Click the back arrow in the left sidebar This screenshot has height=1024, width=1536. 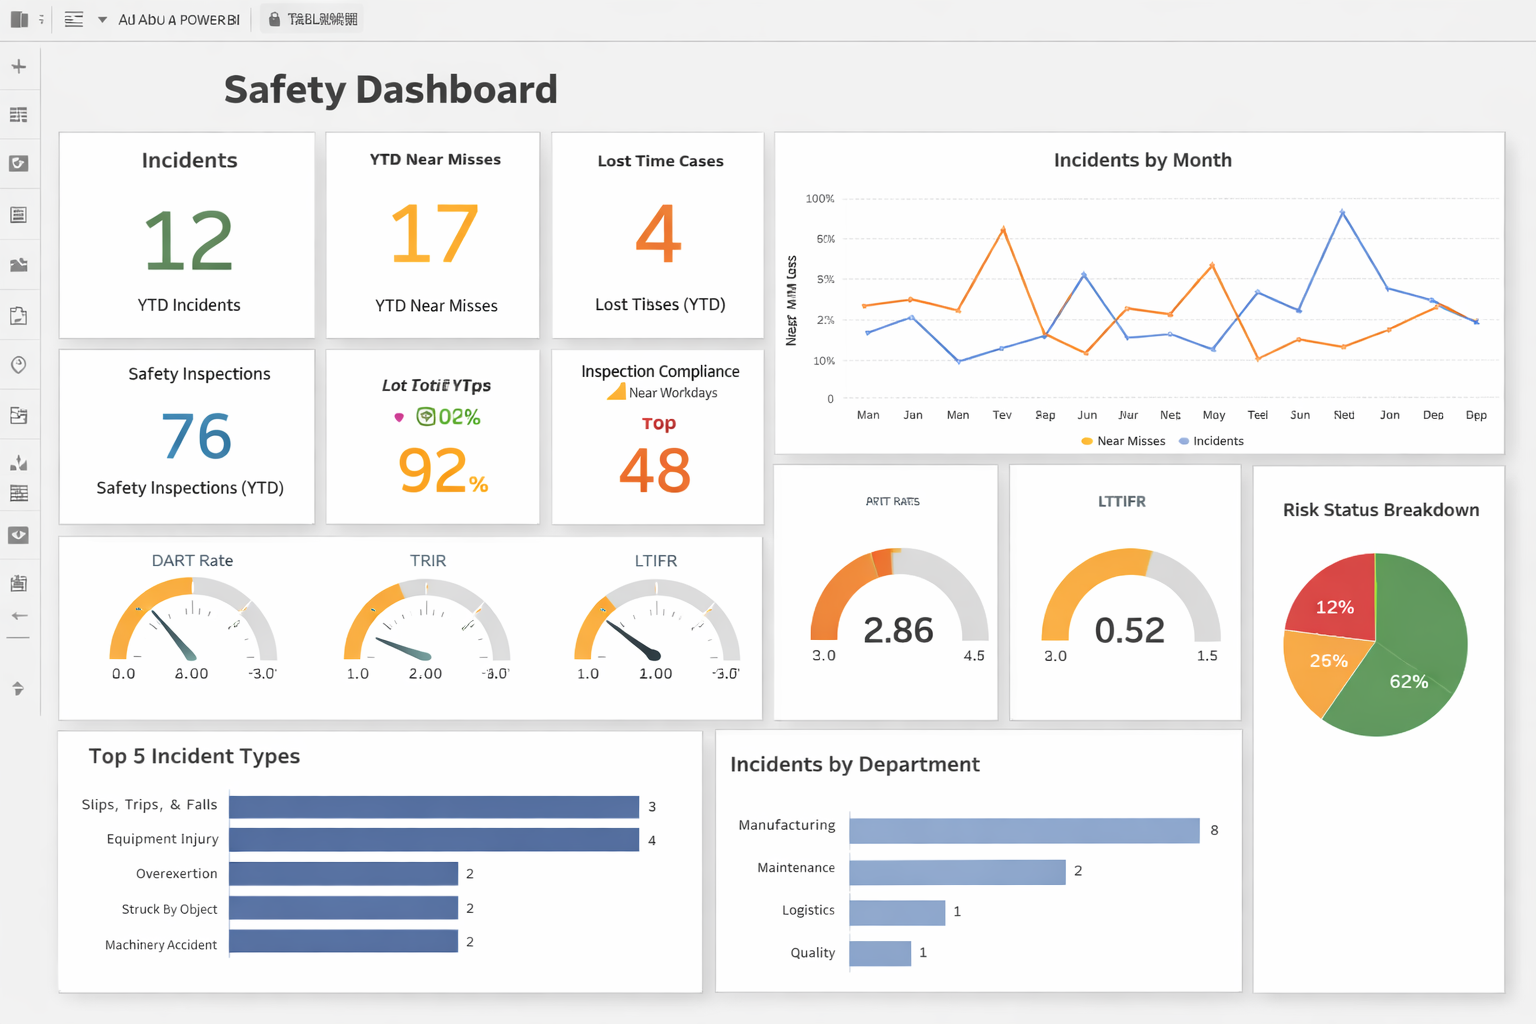[x=18, y=616]
